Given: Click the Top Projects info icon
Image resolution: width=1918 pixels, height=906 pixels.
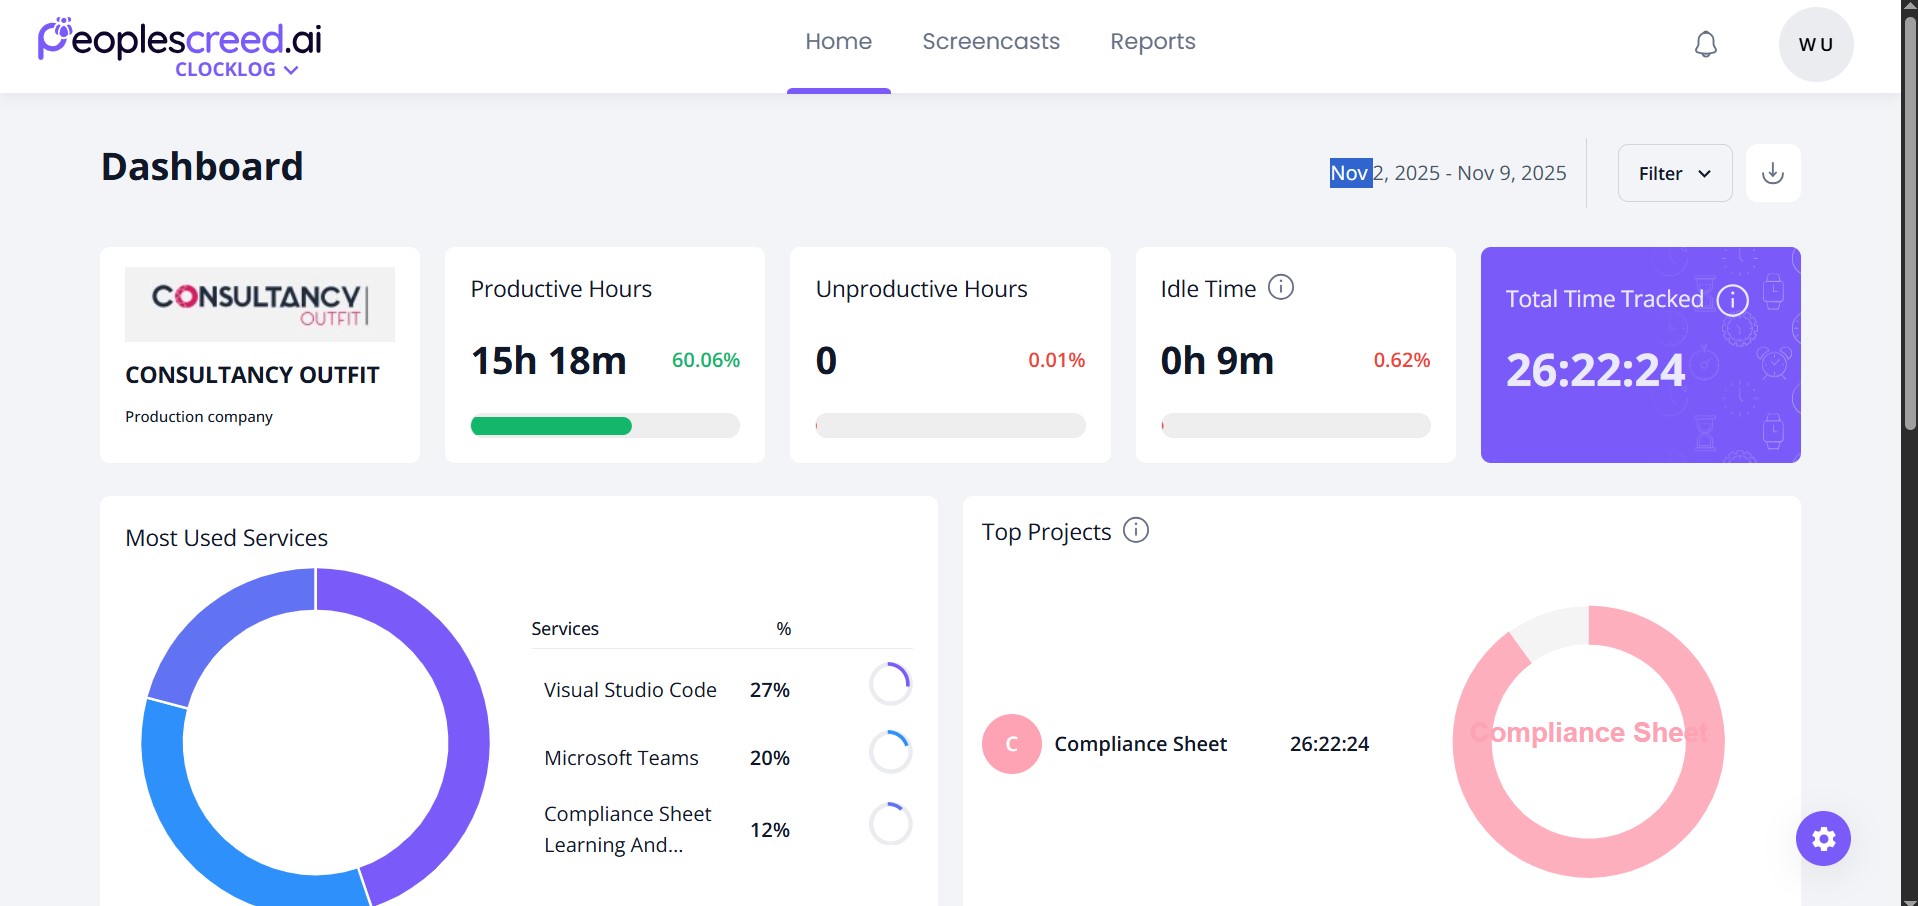Looking at the screenshot, I should (1135, 530).
